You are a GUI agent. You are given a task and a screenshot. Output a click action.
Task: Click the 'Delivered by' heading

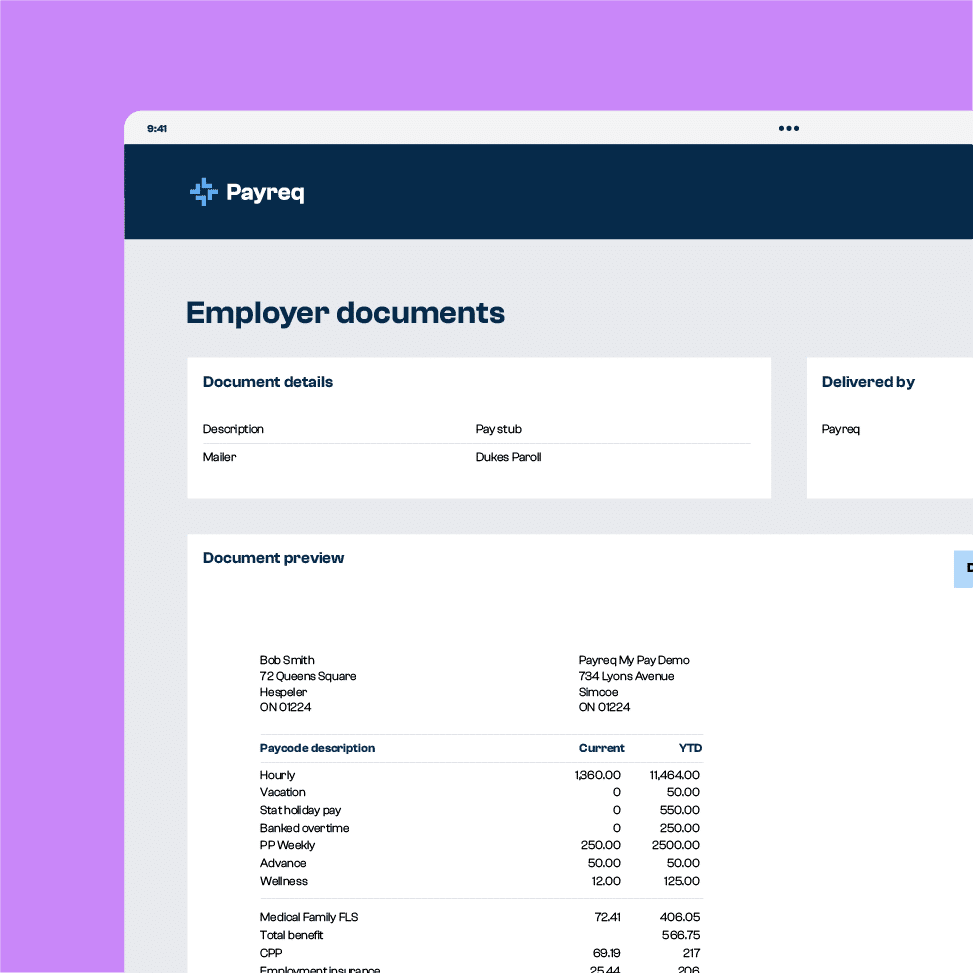click(868, 382)
